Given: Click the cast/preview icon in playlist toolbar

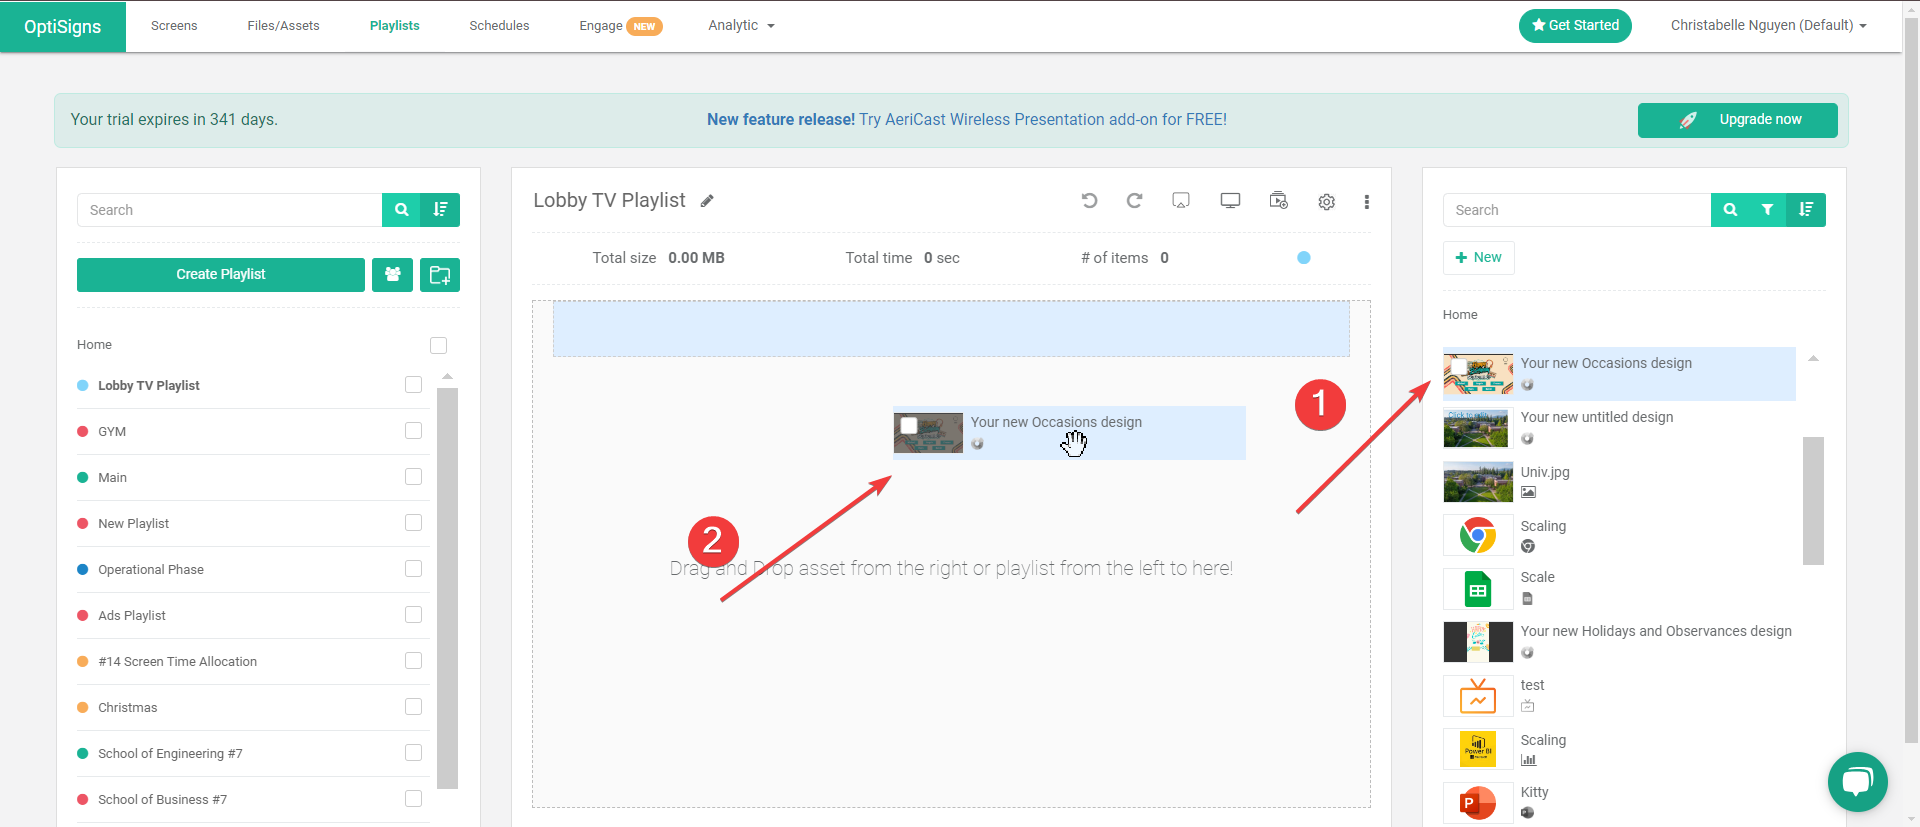Looking at the screenshot, I should 1181,201.
